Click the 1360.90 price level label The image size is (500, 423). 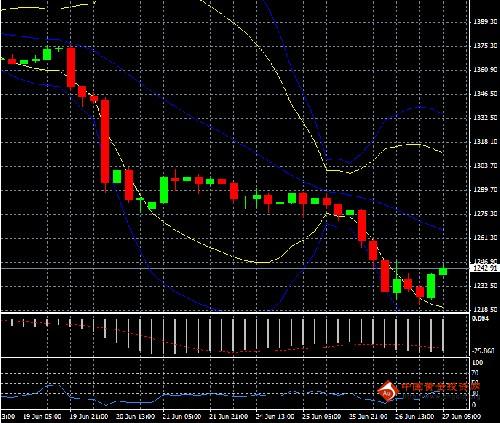[485, 70]
